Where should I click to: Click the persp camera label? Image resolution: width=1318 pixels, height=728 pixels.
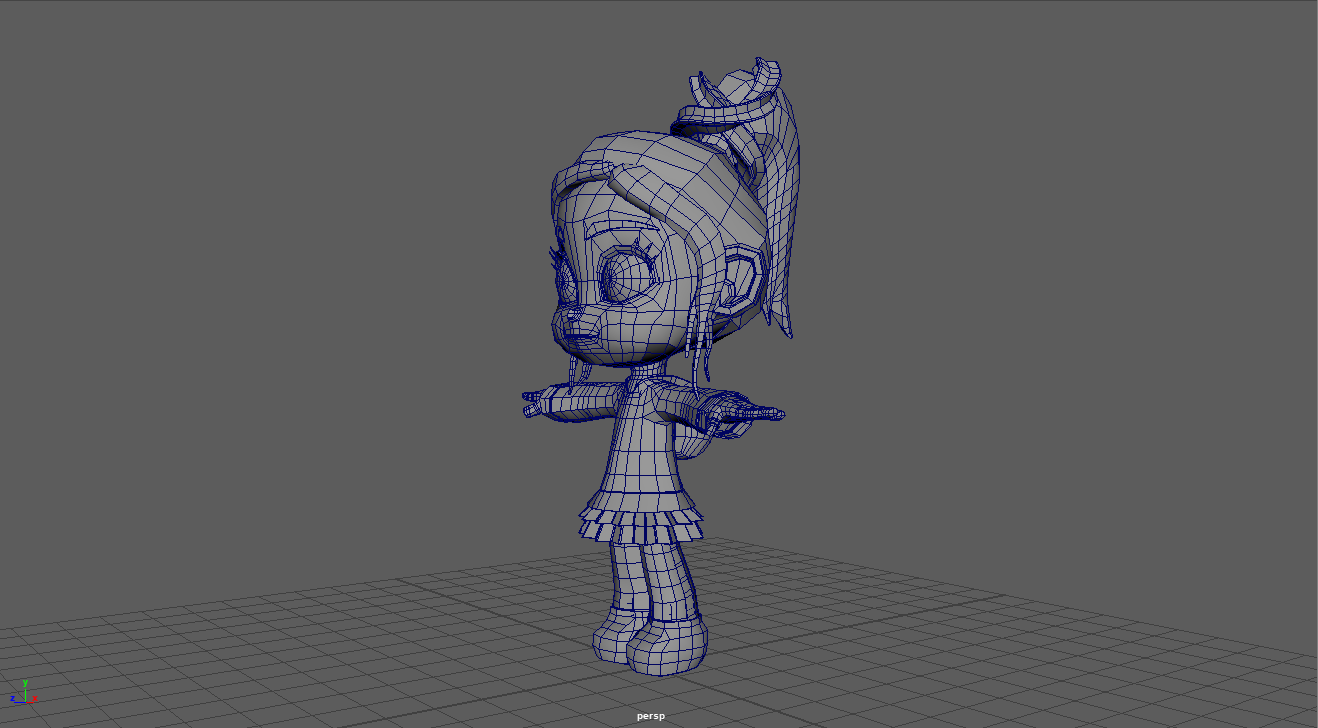650,716
